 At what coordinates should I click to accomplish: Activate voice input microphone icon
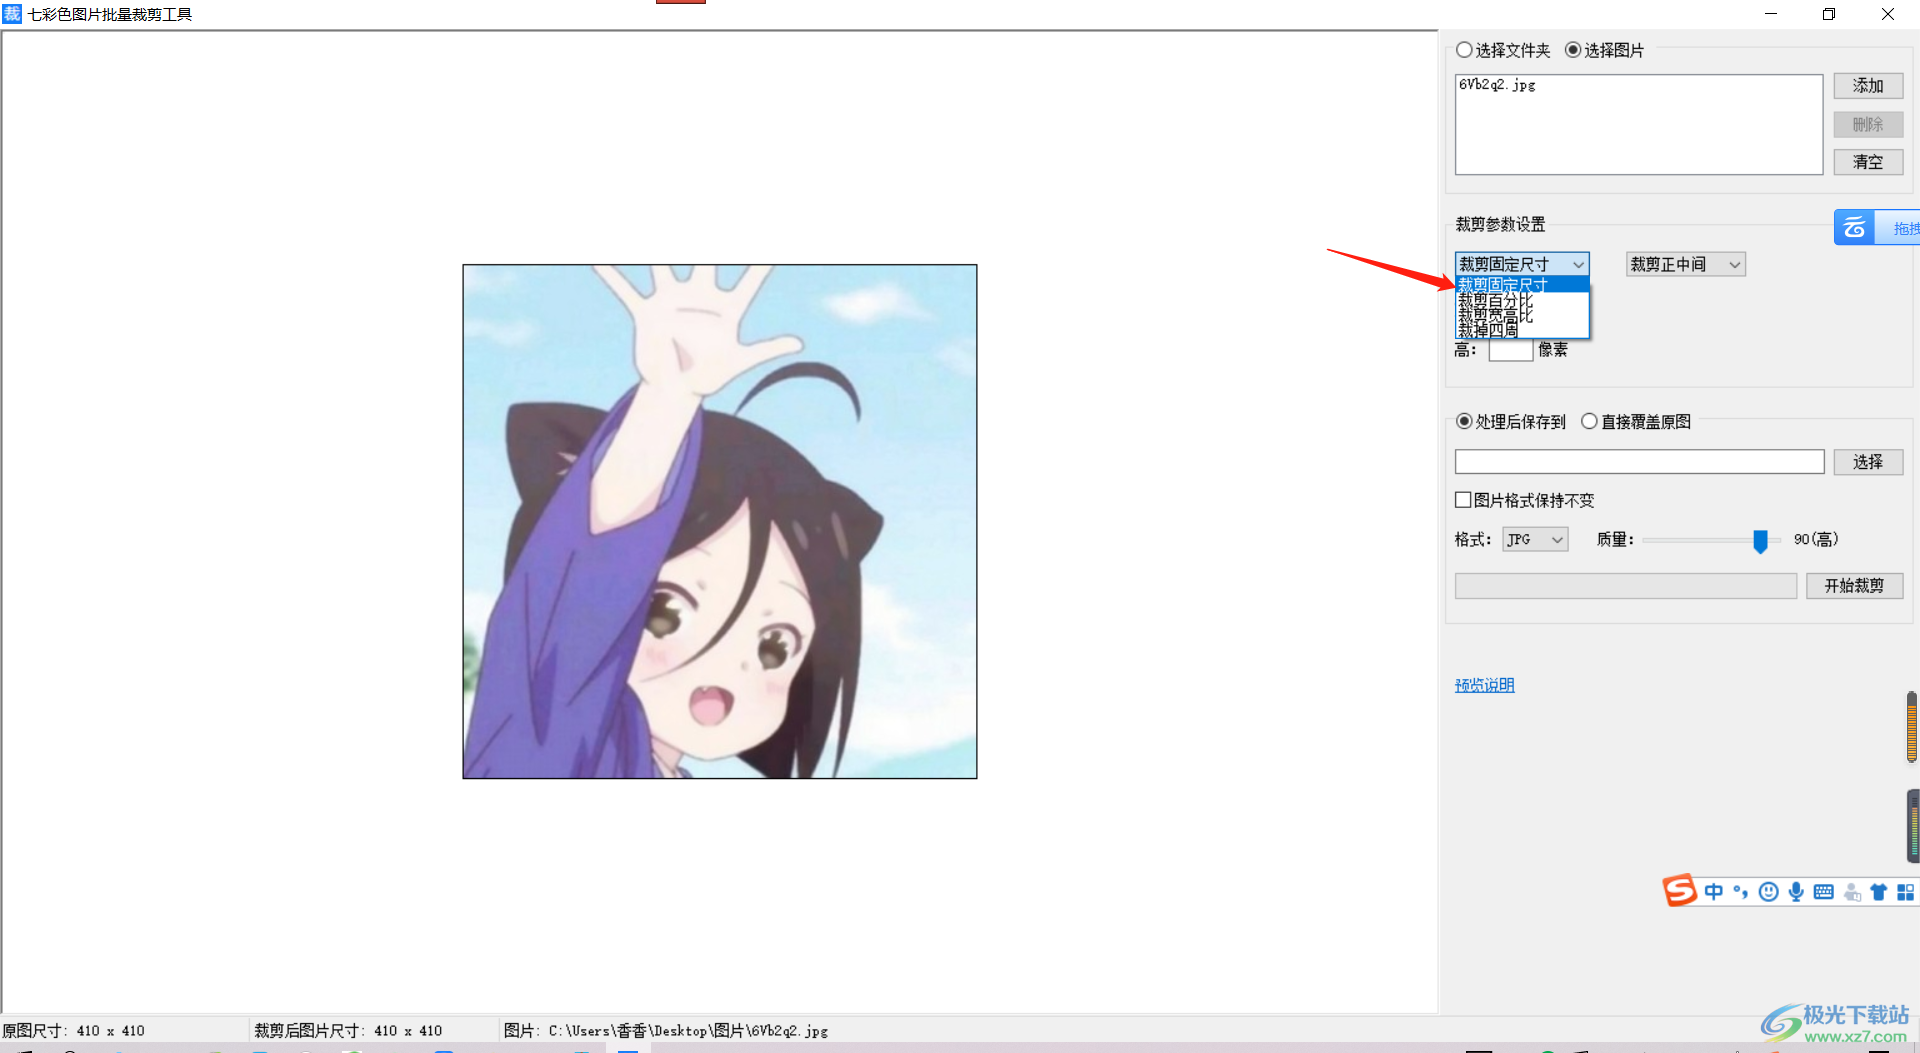point(1797,892)
